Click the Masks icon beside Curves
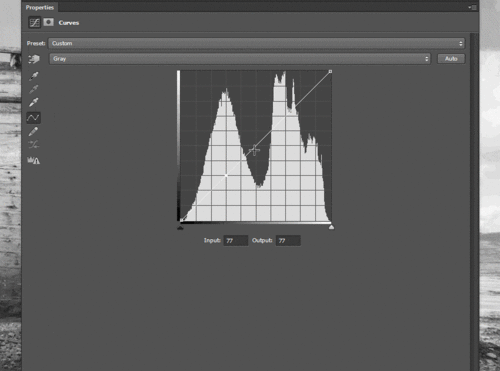This screenshot has width=500, height=371. (49, 22)
